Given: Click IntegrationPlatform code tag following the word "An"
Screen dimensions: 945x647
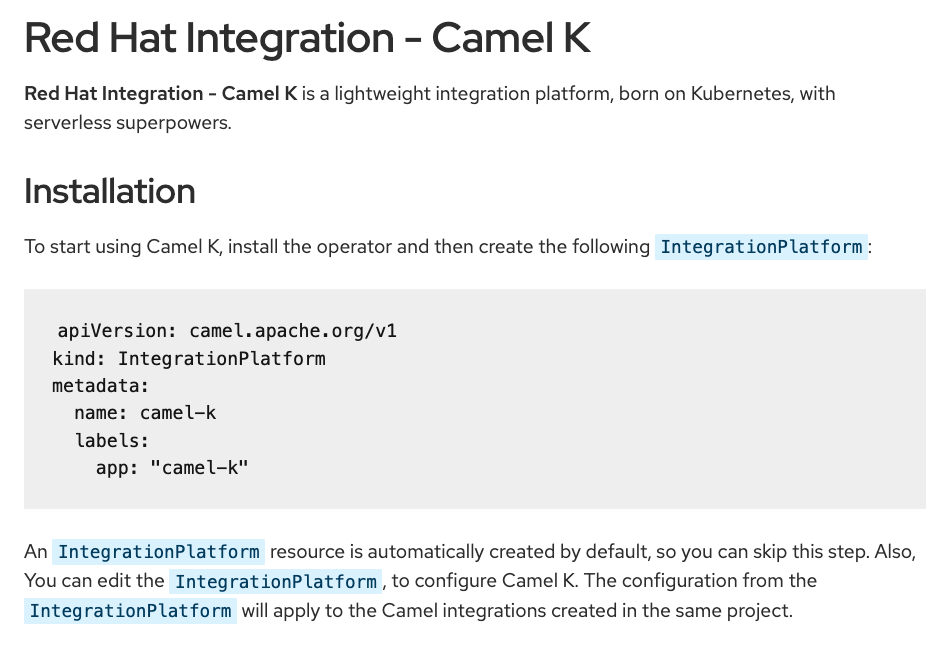Looking at the screenshot, I should (x=158, y=552).
